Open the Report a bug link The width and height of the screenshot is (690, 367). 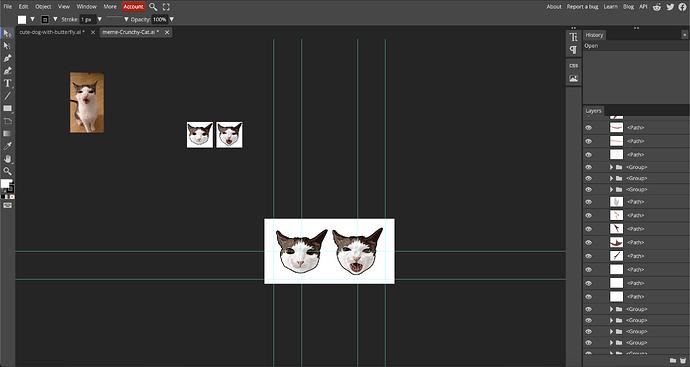tap(582, 7)
